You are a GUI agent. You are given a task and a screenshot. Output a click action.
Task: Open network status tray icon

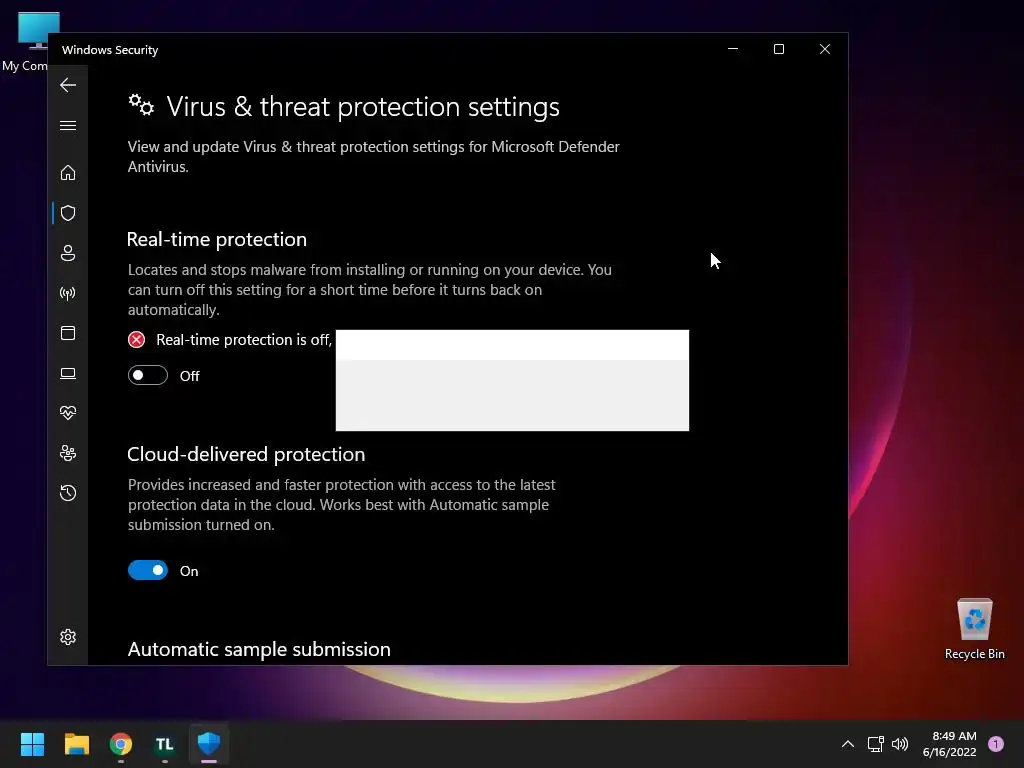[x=876, y=744]
